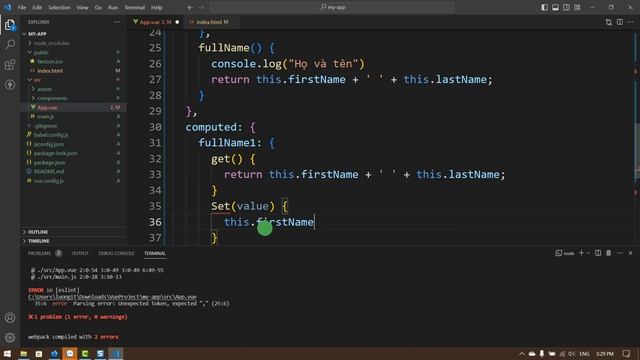This screenshot has height=360, width=640.
Task: Select the Terminal panel tab
Action: pyautogui.click(x=155, y=253)
